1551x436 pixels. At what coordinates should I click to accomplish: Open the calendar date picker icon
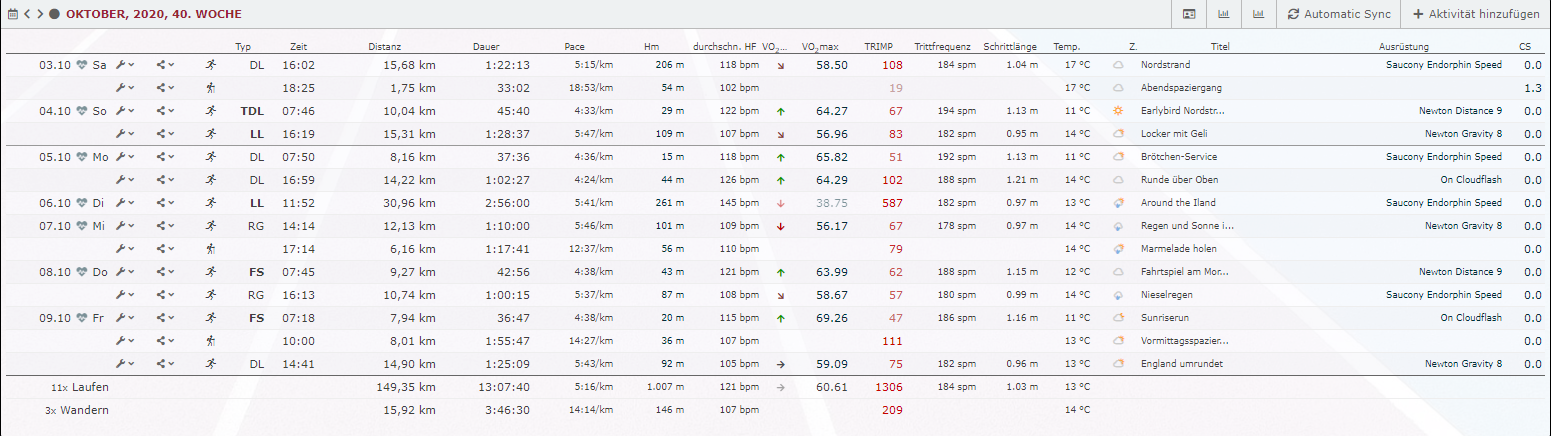(x=12, y=15)
